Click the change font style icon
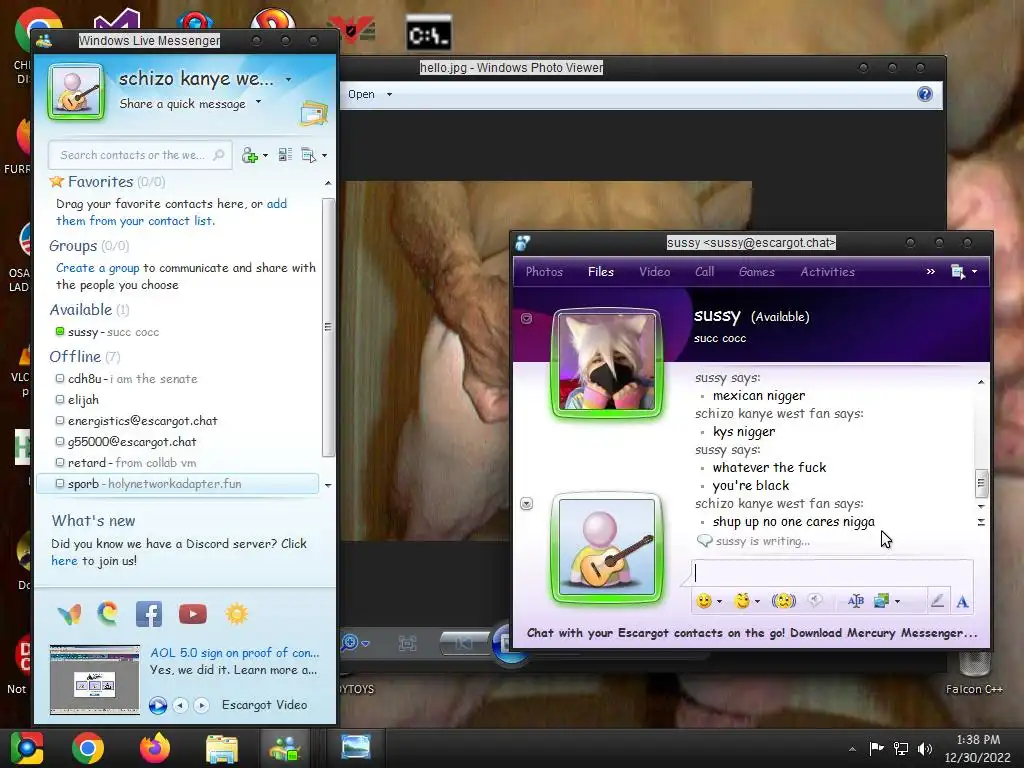This screenshot has height=768, width=1024. point(856,601)
